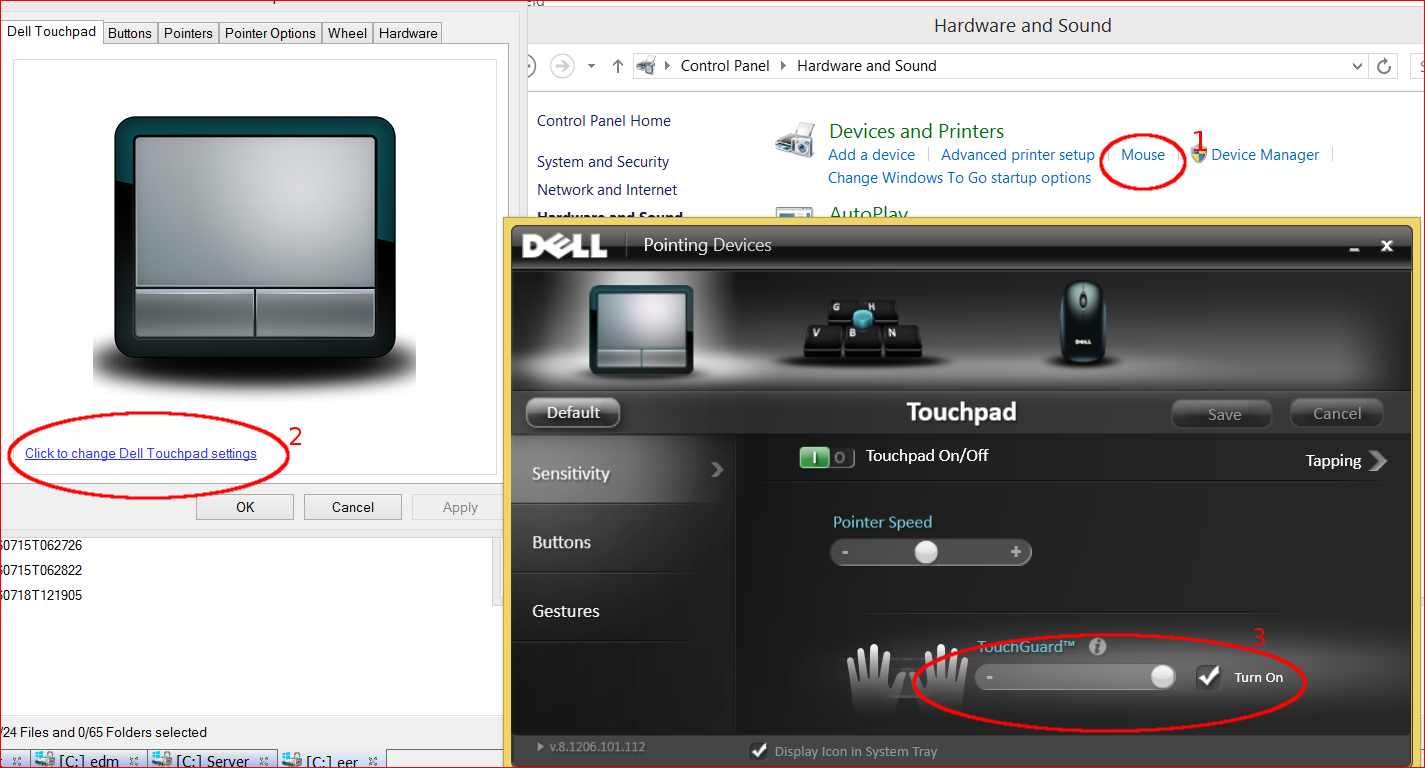Screen dimensions: 1425x768
Task: Expand the Tapping chevron
Action: pyautogui.click(x=1379, y=461)
